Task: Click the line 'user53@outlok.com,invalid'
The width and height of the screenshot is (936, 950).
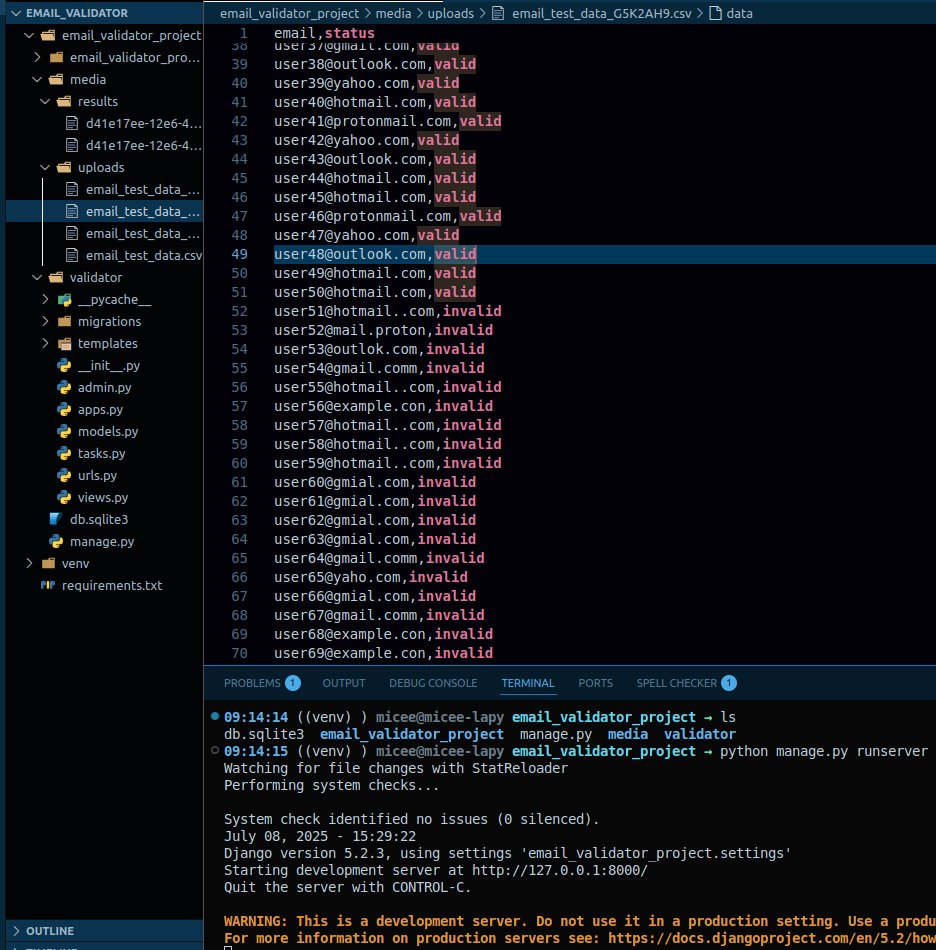Action: 379,350
